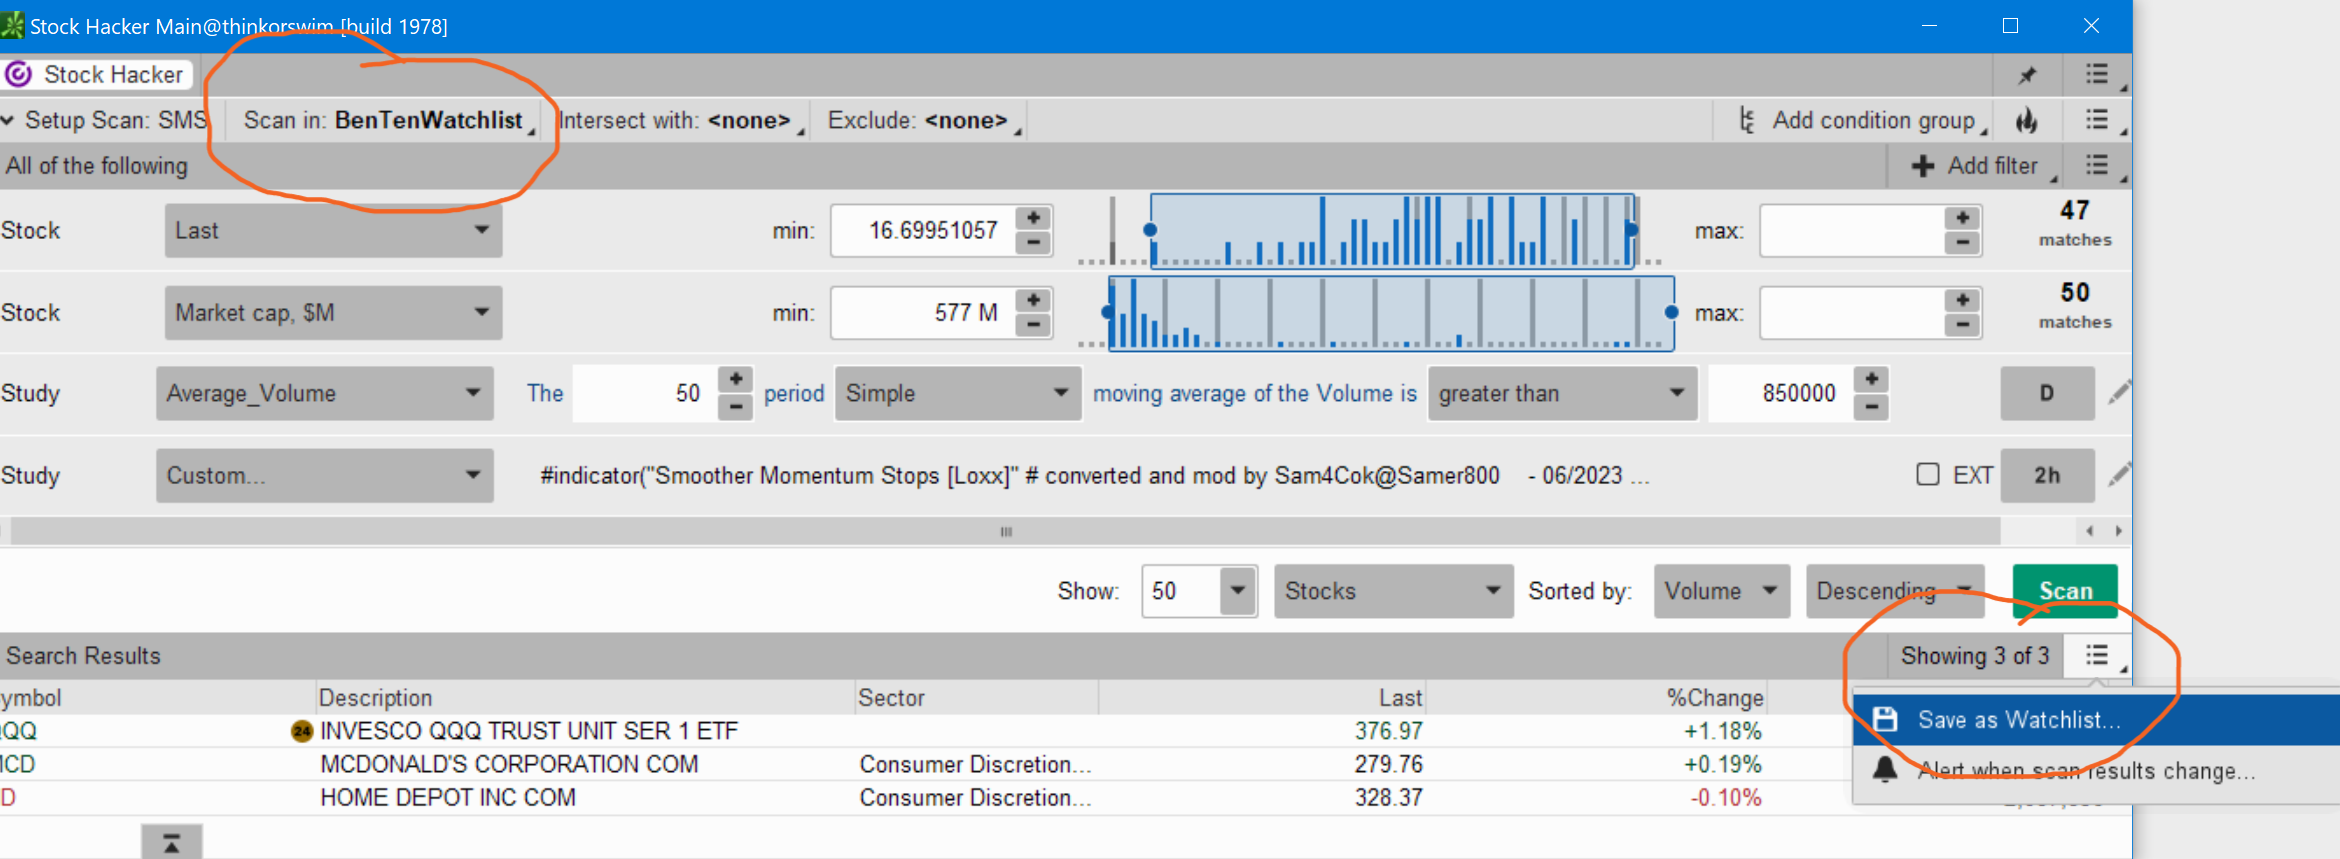Image resolution: width=2340 pixels, height=859 pixels.
Task: Collapse the Setup Scan: SMS section
Action: click(x=8, y=121)
